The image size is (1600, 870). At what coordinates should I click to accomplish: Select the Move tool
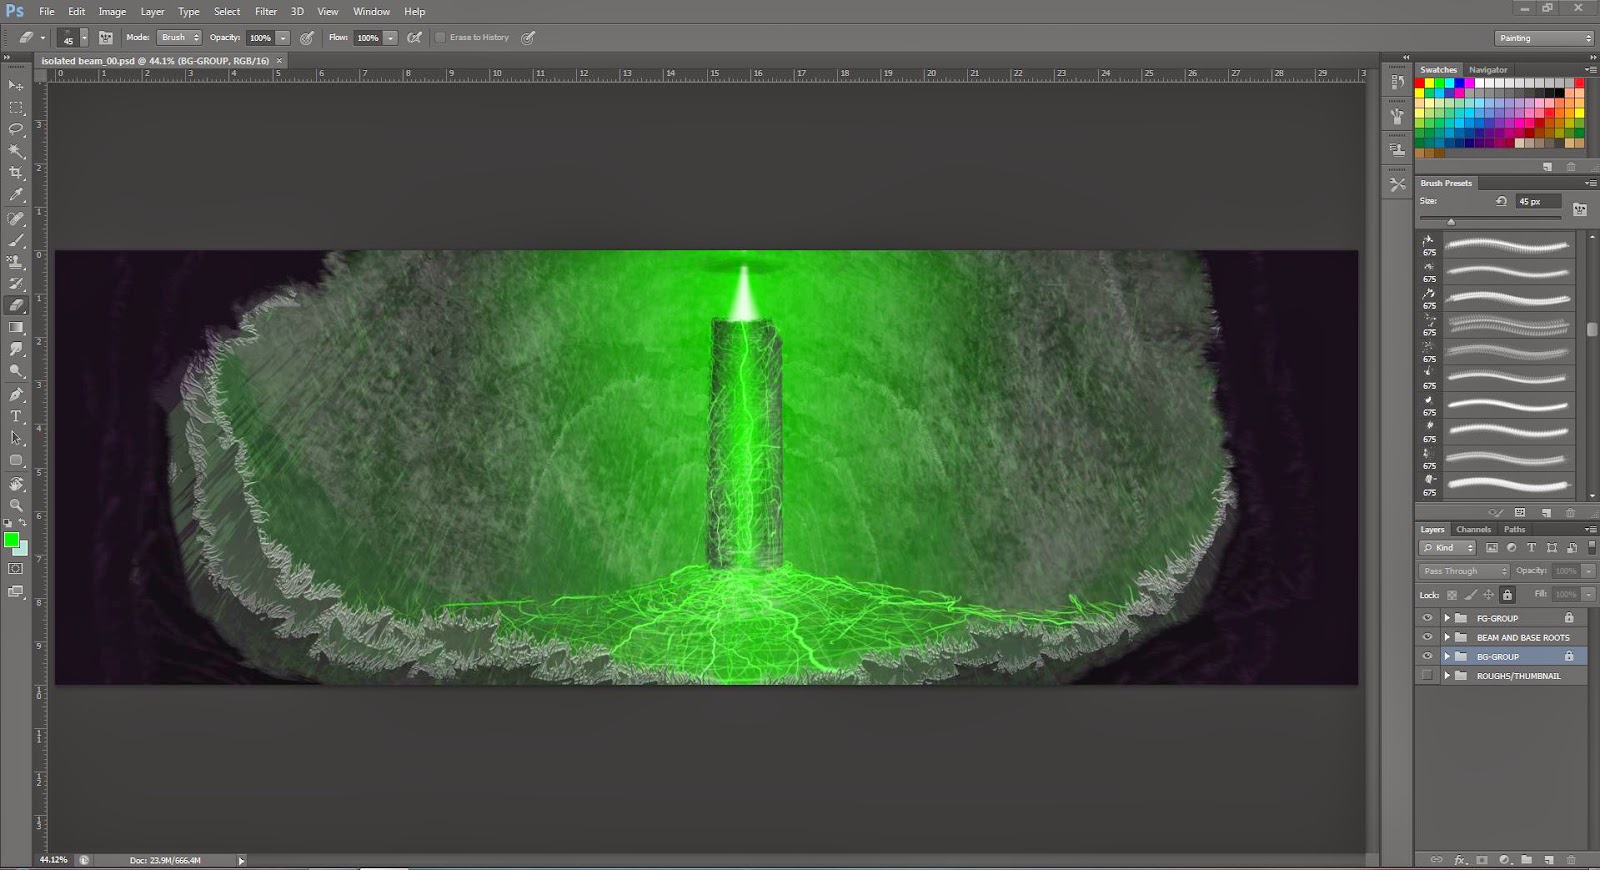point(16,86)
